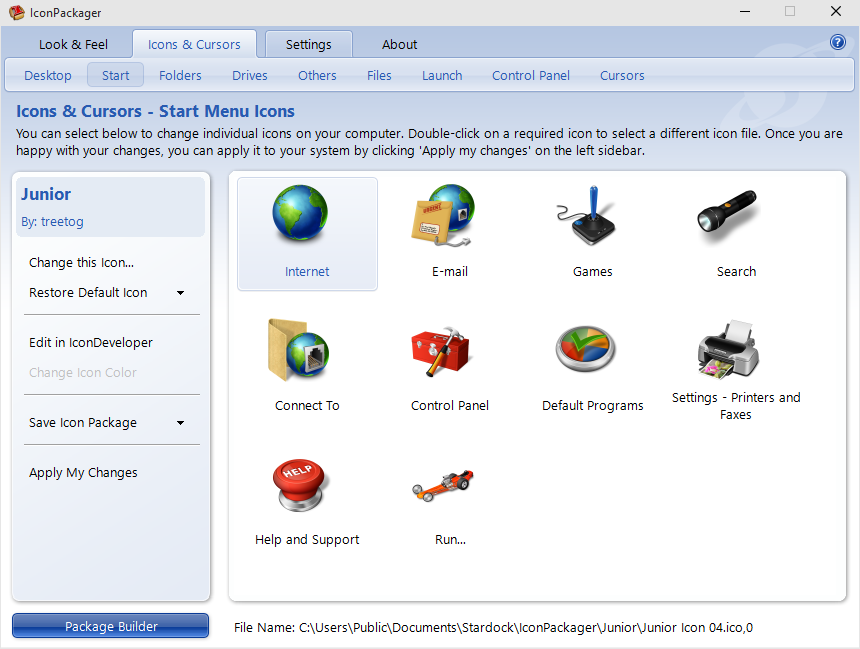
Task: Open the Control Panel sub-tab
Action: click(531, 75)
